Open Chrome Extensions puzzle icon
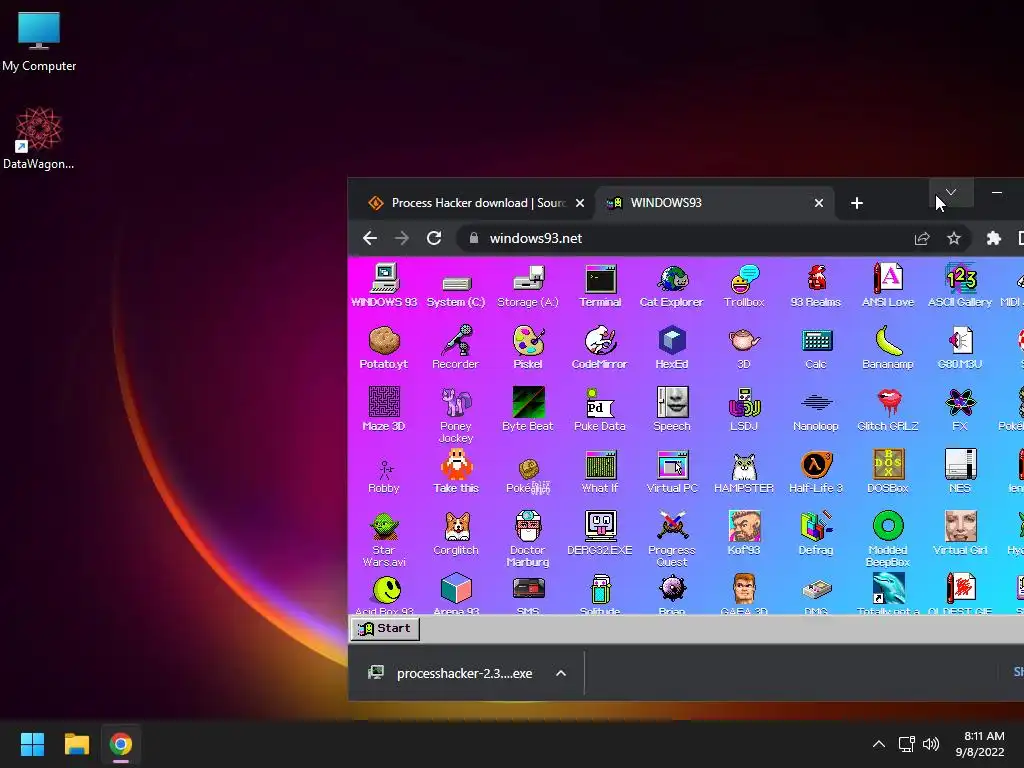The height and width of the screenshot is (768, 1024). [993, 238]
